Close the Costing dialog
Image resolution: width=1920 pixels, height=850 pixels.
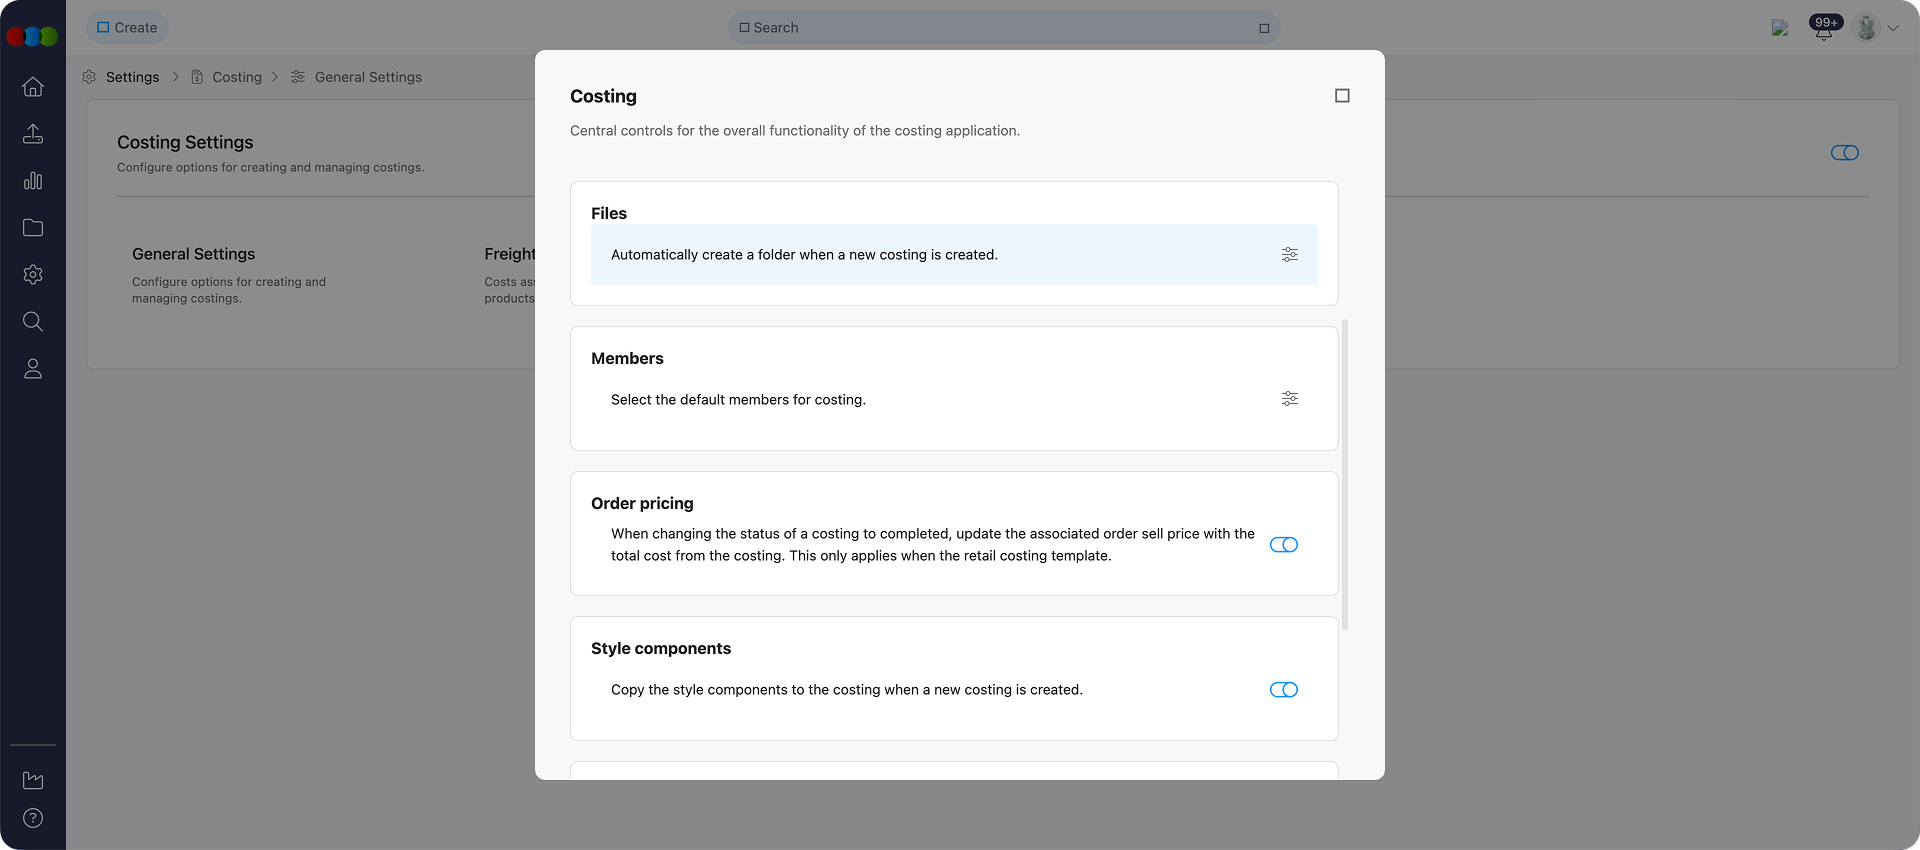tap(1342, 96)
